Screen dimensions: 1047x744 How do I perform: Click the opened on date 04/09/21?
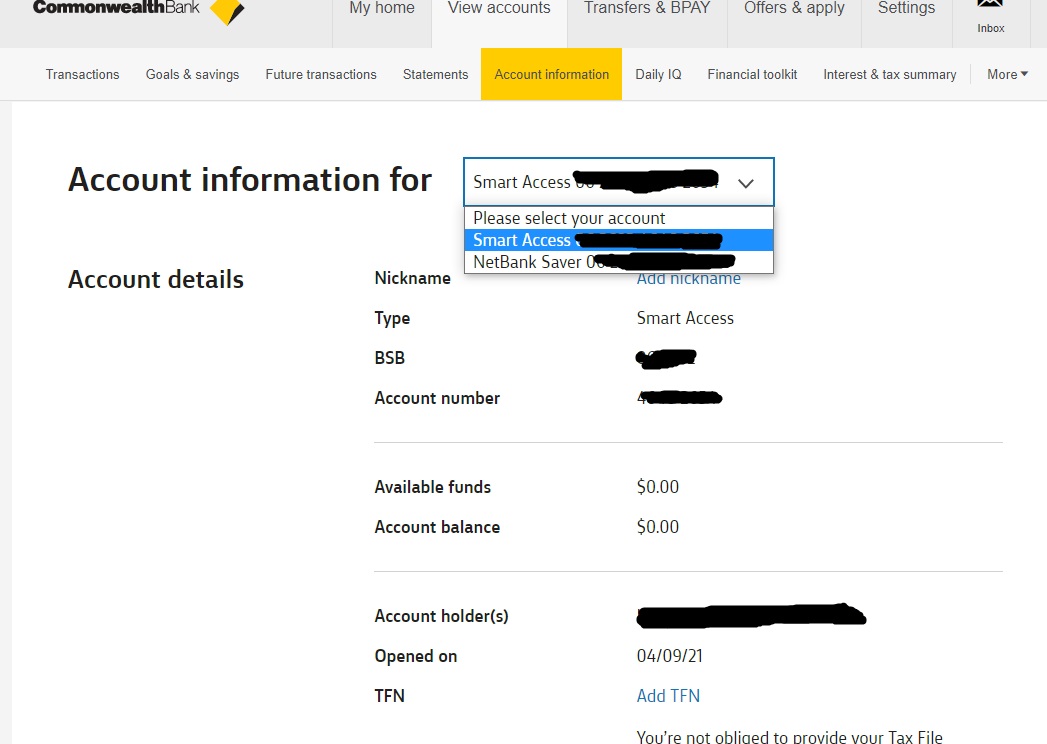tap(669, 656)
